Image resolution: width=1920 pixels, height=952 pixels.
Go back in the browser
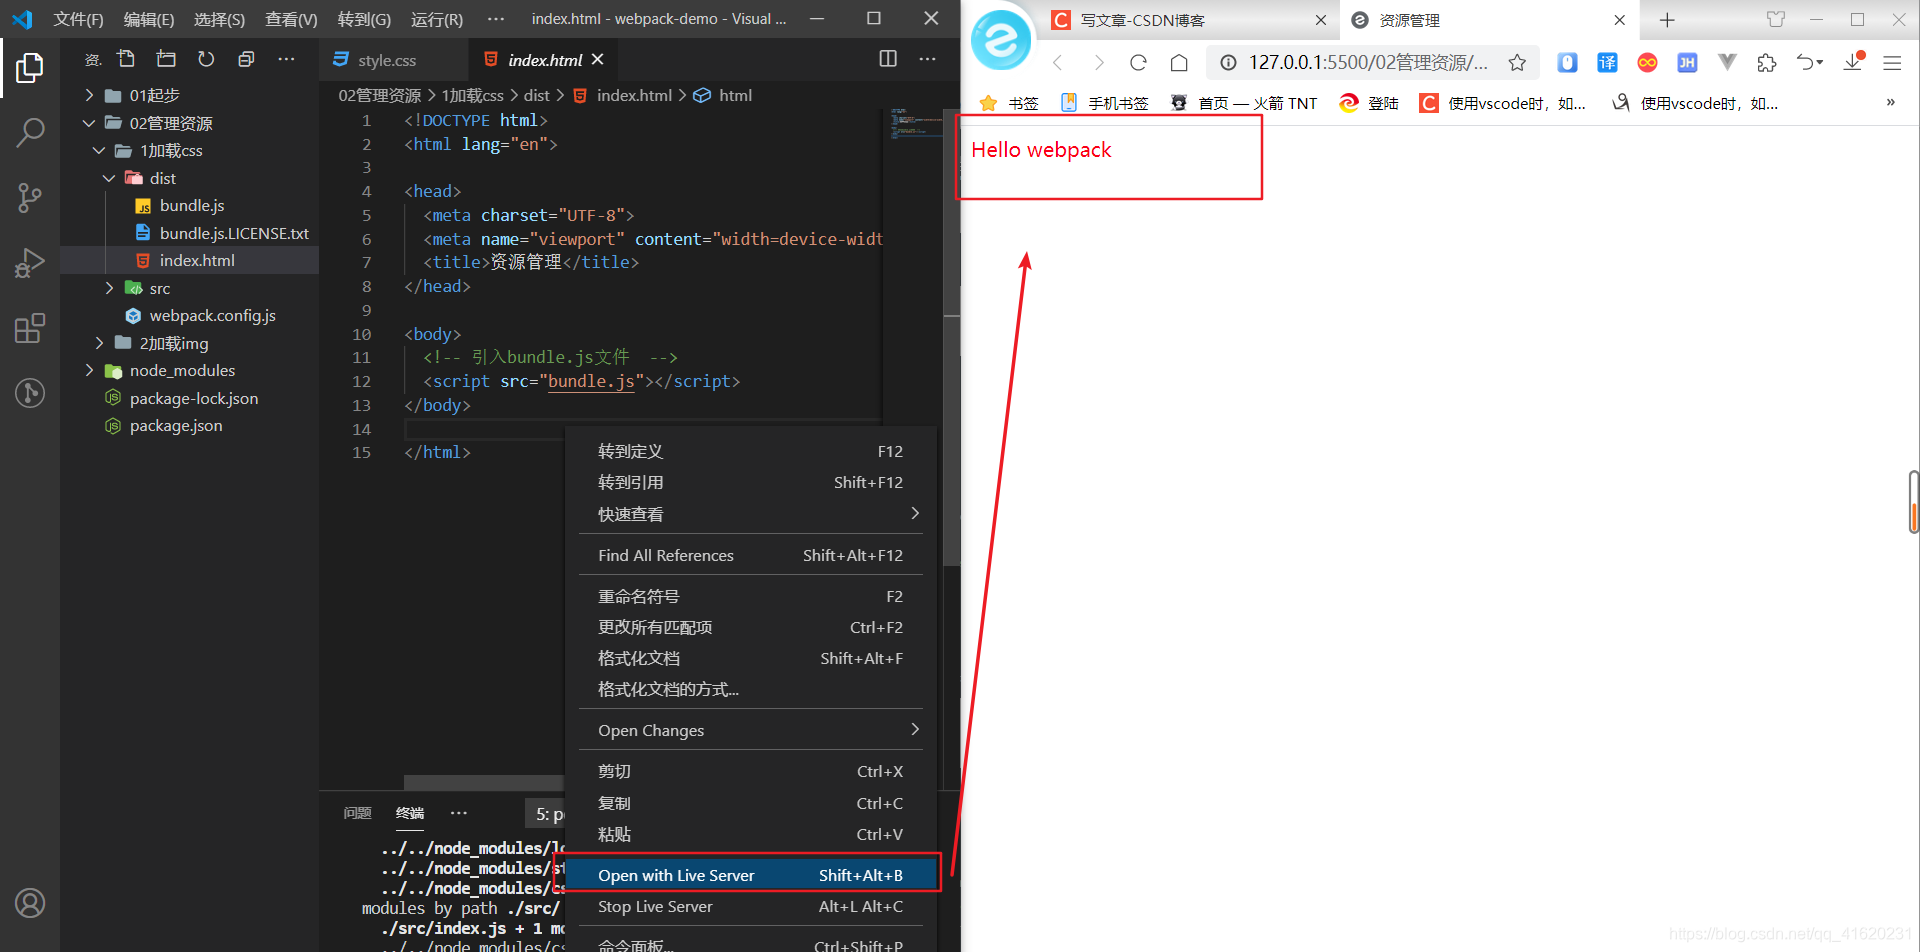click(1058, 63)
